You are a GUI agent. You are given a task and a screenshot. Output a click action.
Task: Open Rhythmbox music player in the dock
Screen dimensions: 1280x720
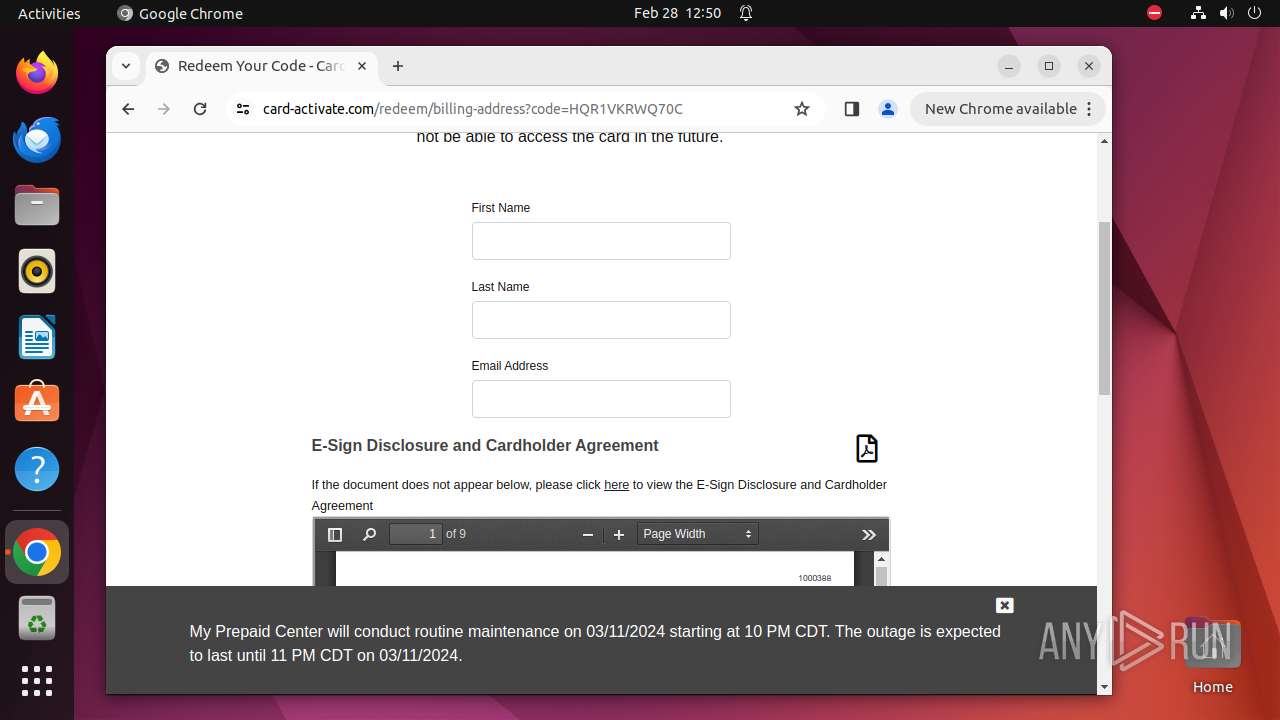pyautogui.click(x=37, y=271)
